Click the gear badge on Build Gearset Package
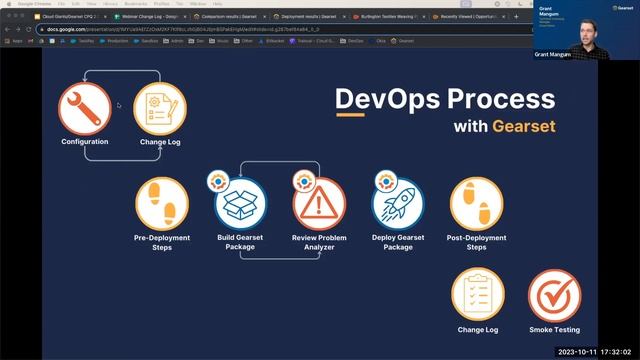This screenshot has height=360, width=640. pyautogui.click(x=218, y=181)
